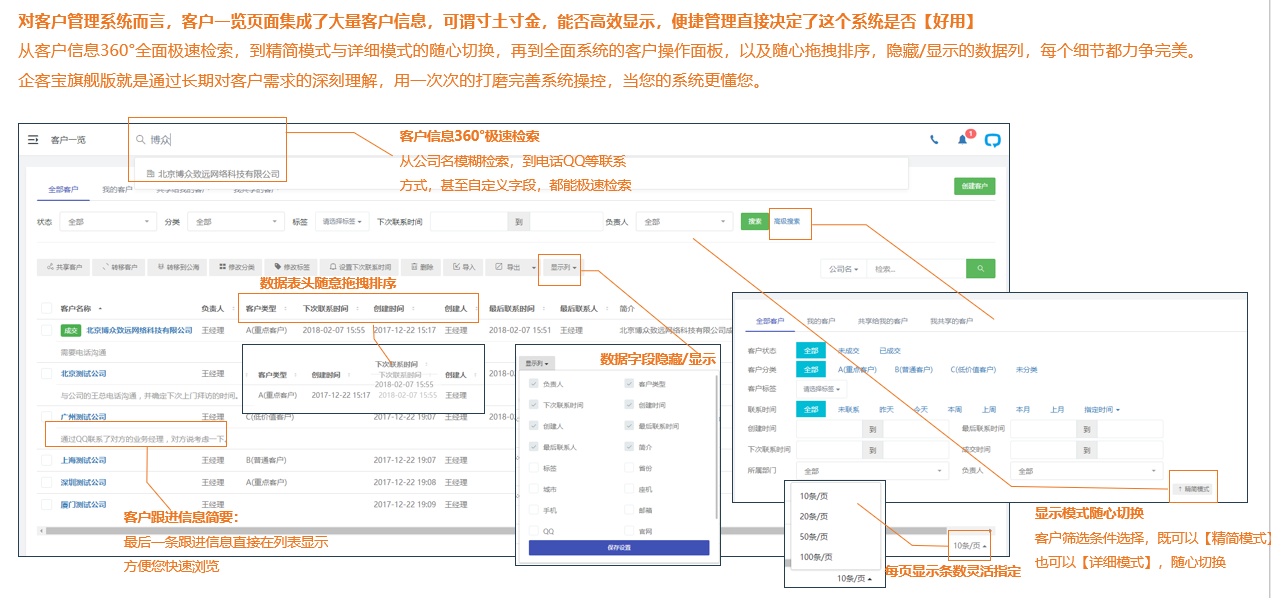Viewport: 1271px width, 598px height.
Task: Select 全部客户 tab in main list
Action: click(64, 189)
